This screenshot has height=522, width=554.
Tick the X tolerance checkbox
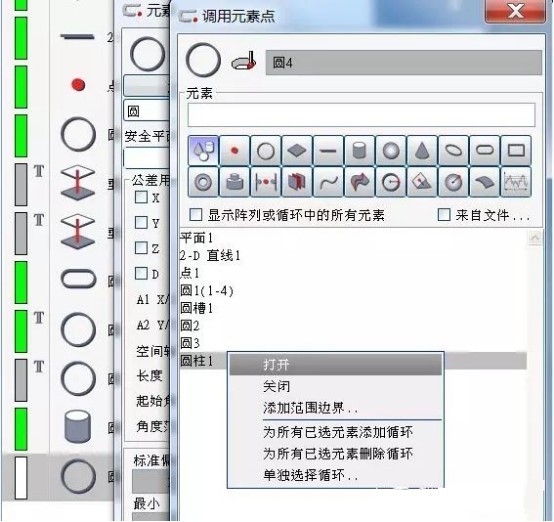coord(141,197)
